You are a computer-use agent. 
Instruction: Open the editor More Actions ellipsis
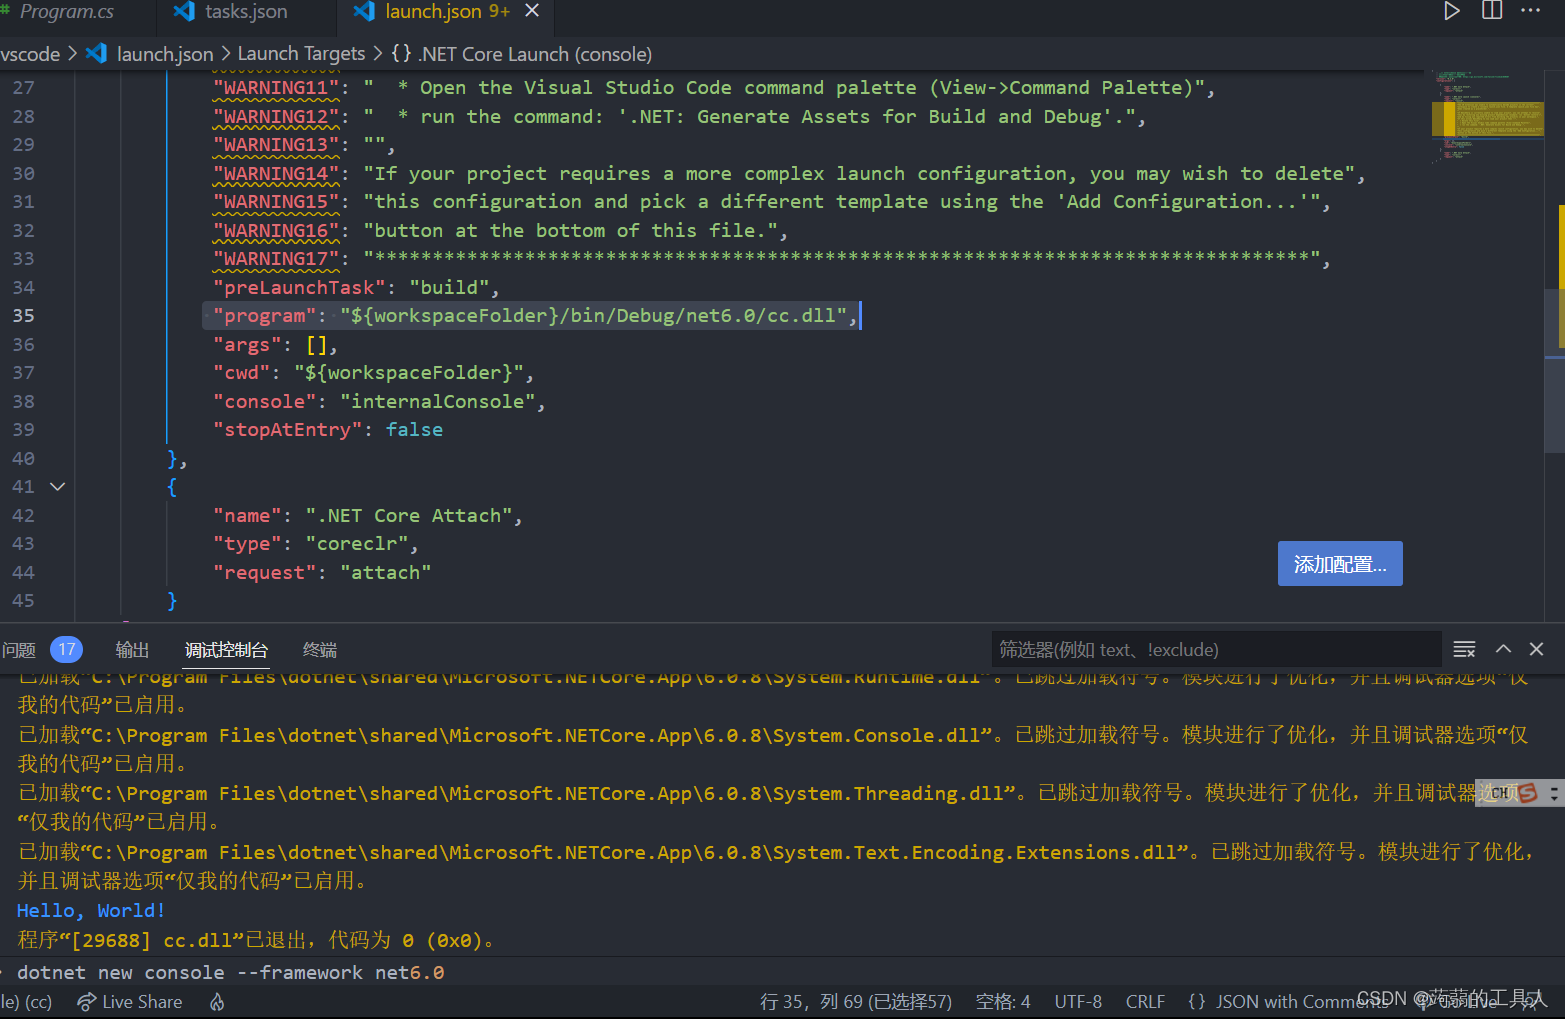click(x=1531, y=11)
